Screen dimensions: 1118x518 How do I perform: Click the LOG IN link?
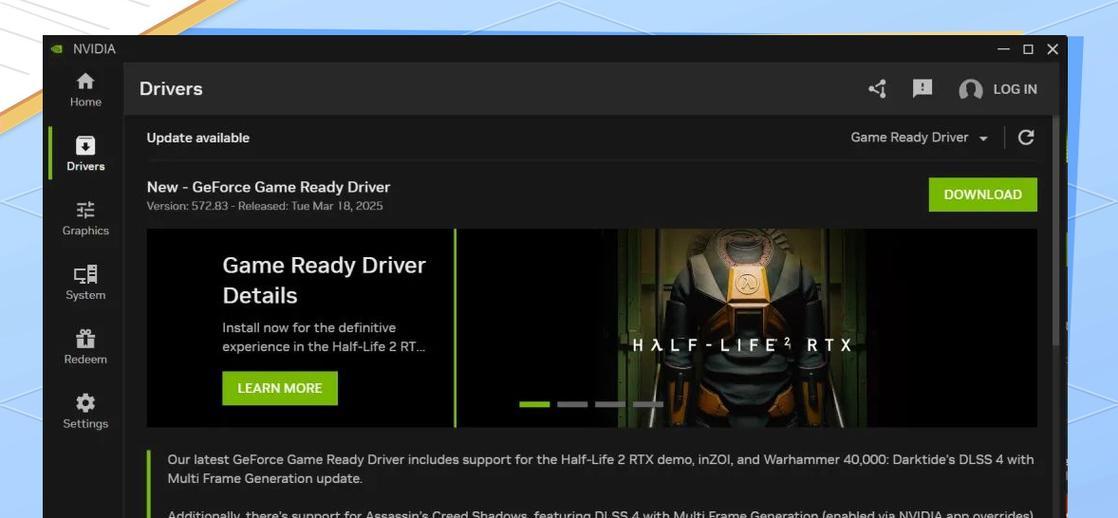(1015, 89)
